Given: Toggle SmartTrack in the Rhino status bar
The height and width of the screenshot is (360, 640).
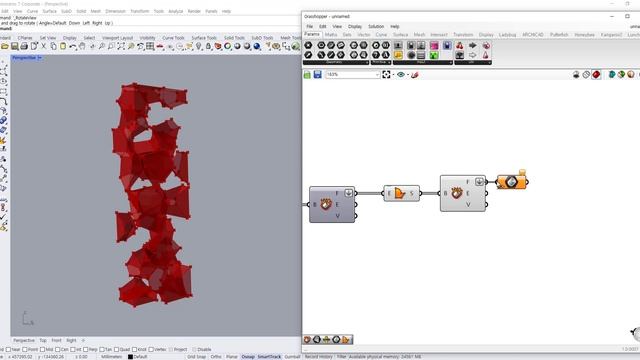Looking at the screenshot, I should [269, 357].
